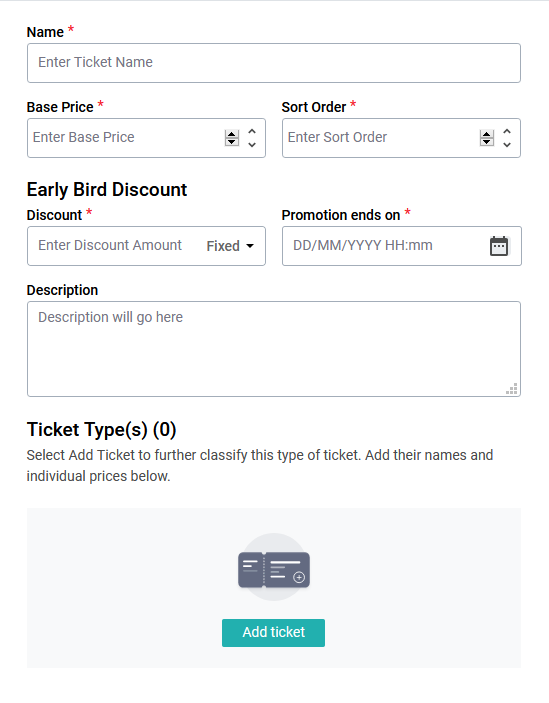Click the Name field label
This screenshot has width=549, height=703.
45,32
